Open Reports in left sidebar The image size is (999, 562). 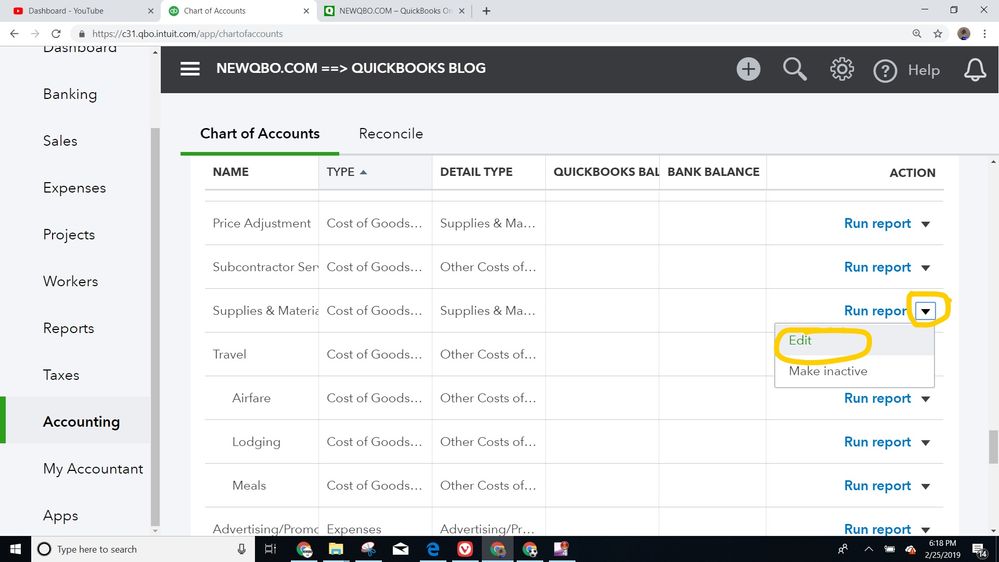coord(68,328)
